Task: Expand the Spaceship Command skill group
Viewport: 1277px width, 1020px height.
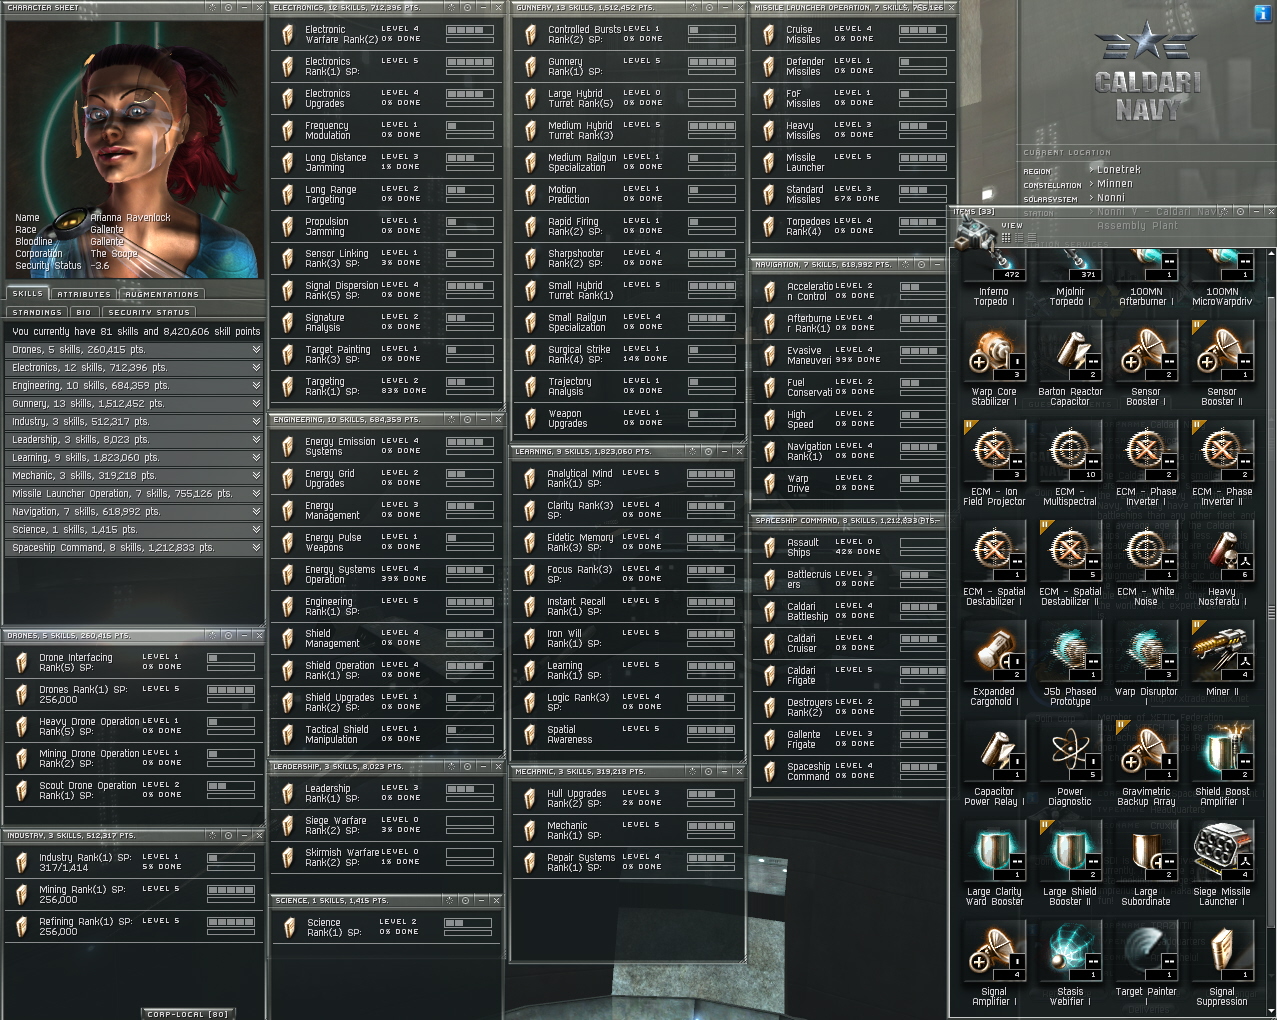Action: click(134, 548)
